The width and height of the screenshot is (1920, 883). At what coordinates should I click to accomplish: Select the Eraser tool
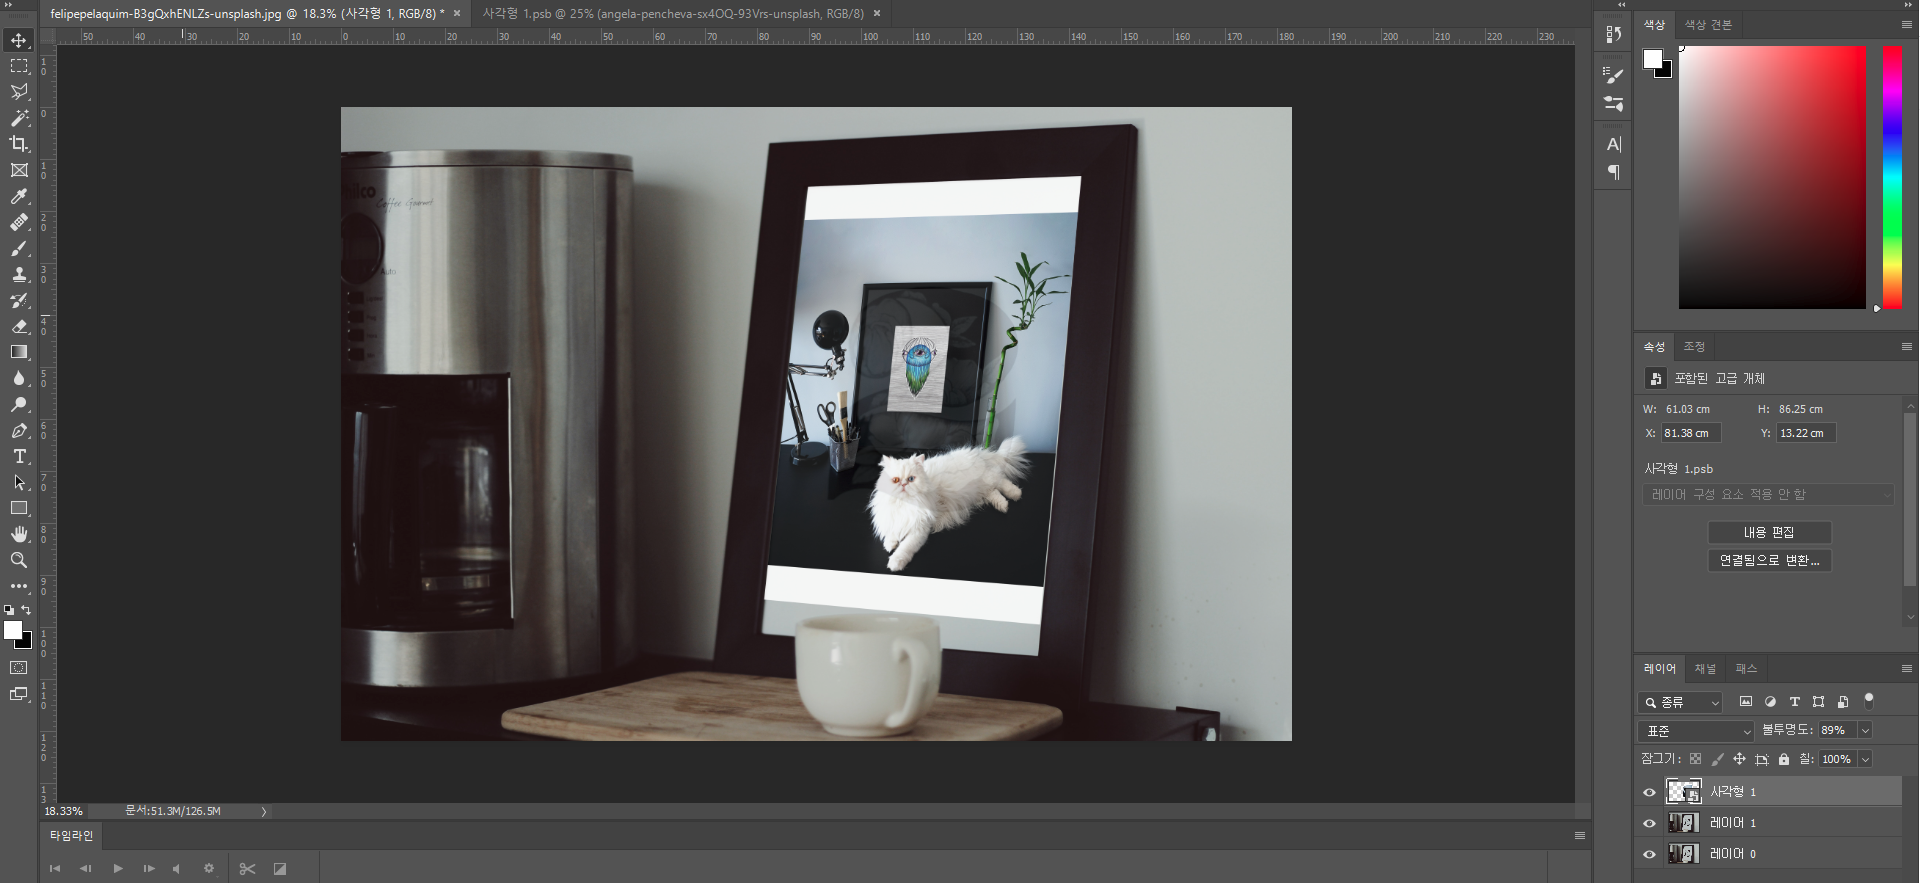pos(19,326)
